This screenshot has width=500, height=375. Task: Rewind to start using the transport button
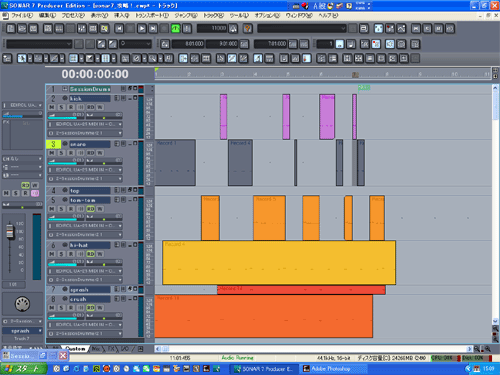tap(119, 29)
